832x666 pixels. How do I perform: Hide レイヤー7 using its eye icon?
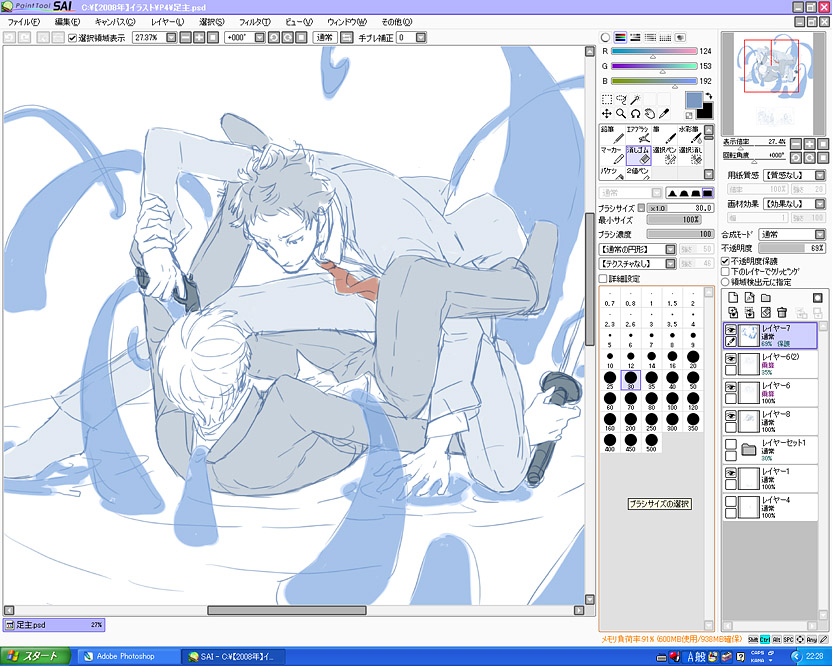pos(731,330)
